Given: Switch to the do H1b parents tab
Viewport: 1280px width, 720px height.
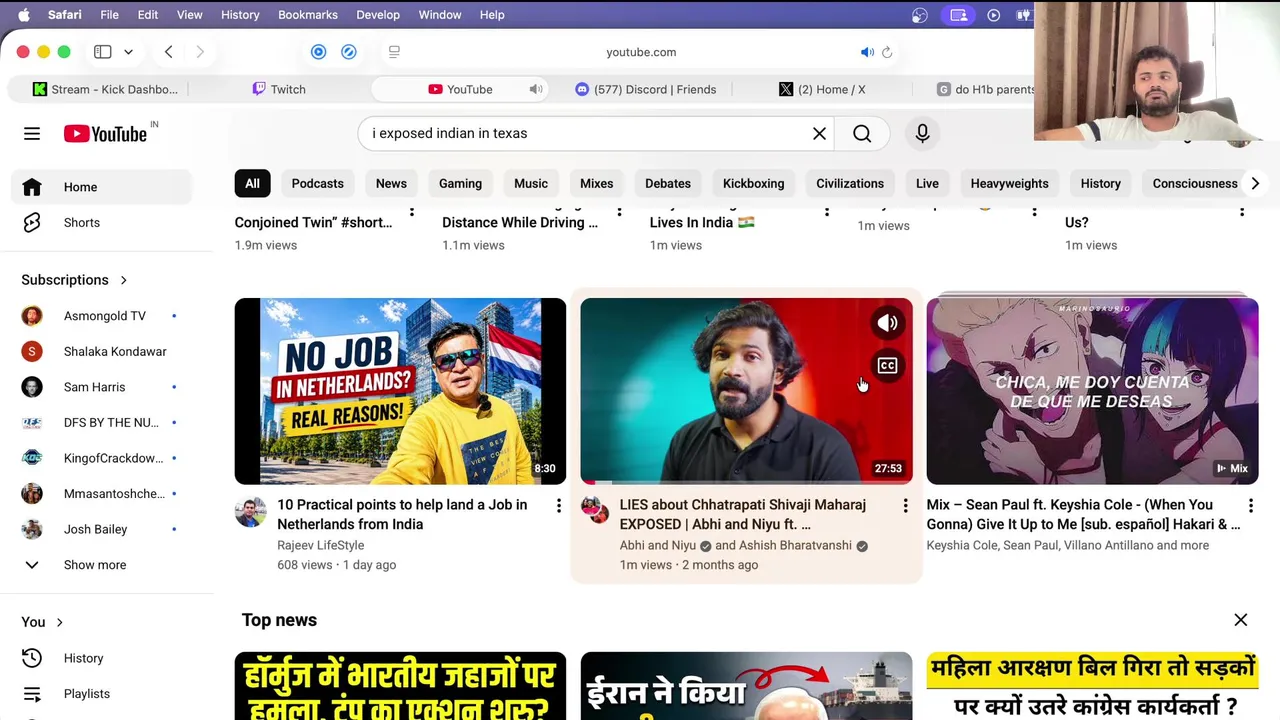Looking at the screenshot, I should pyautogui.click(x=985, y=89).
